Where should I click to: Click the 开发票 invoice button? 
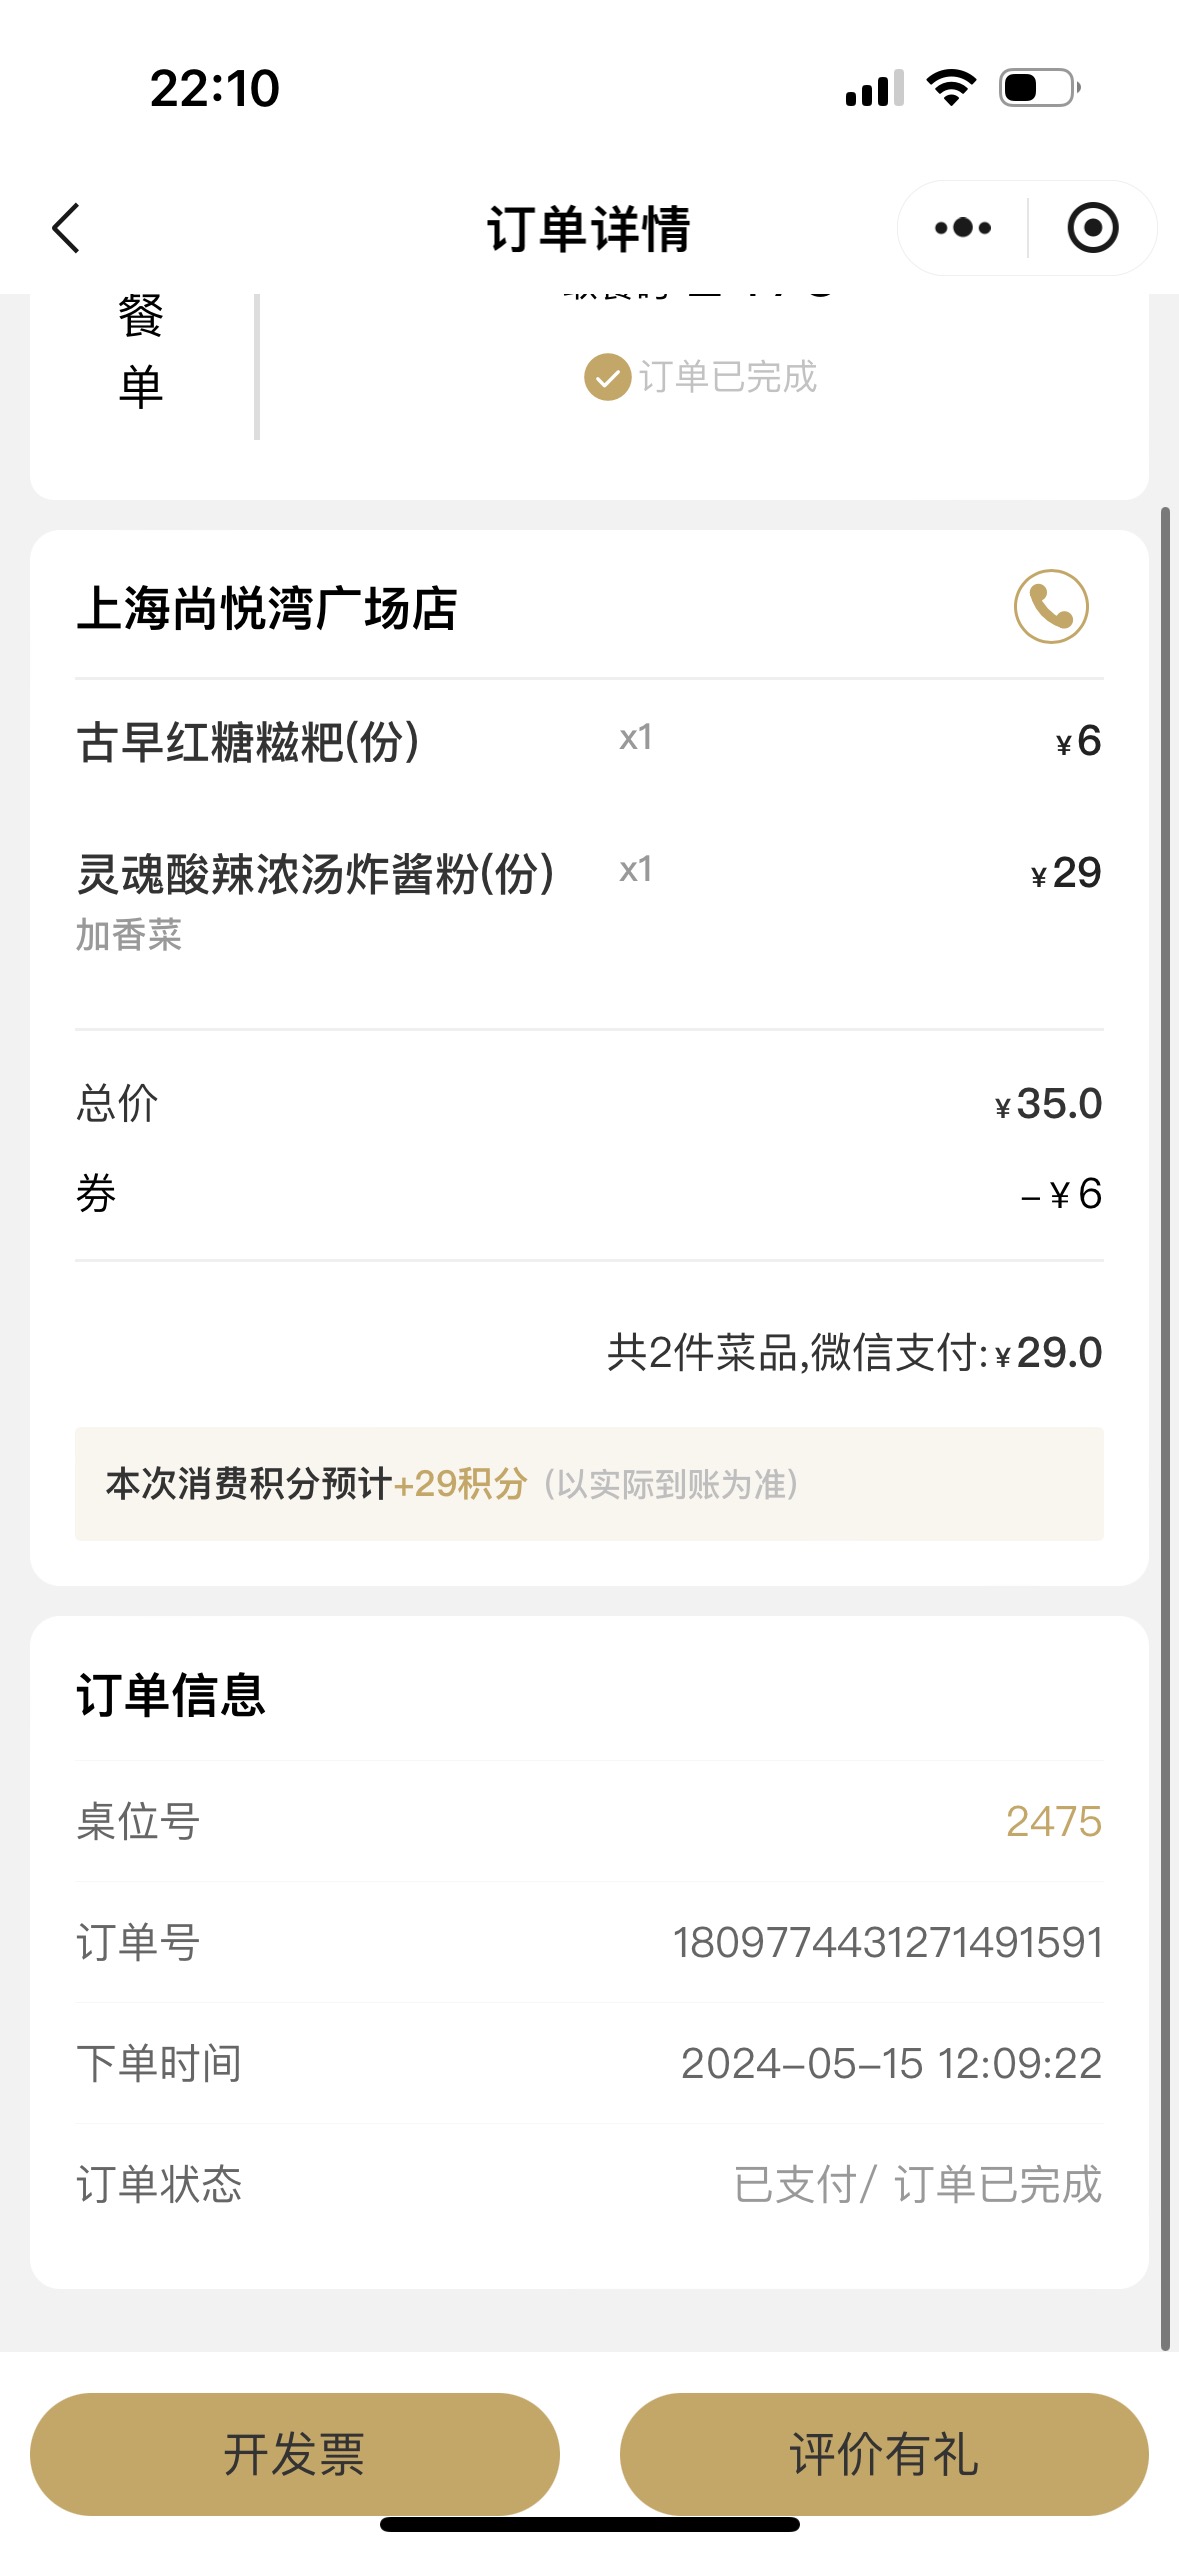click(294, 2454)
